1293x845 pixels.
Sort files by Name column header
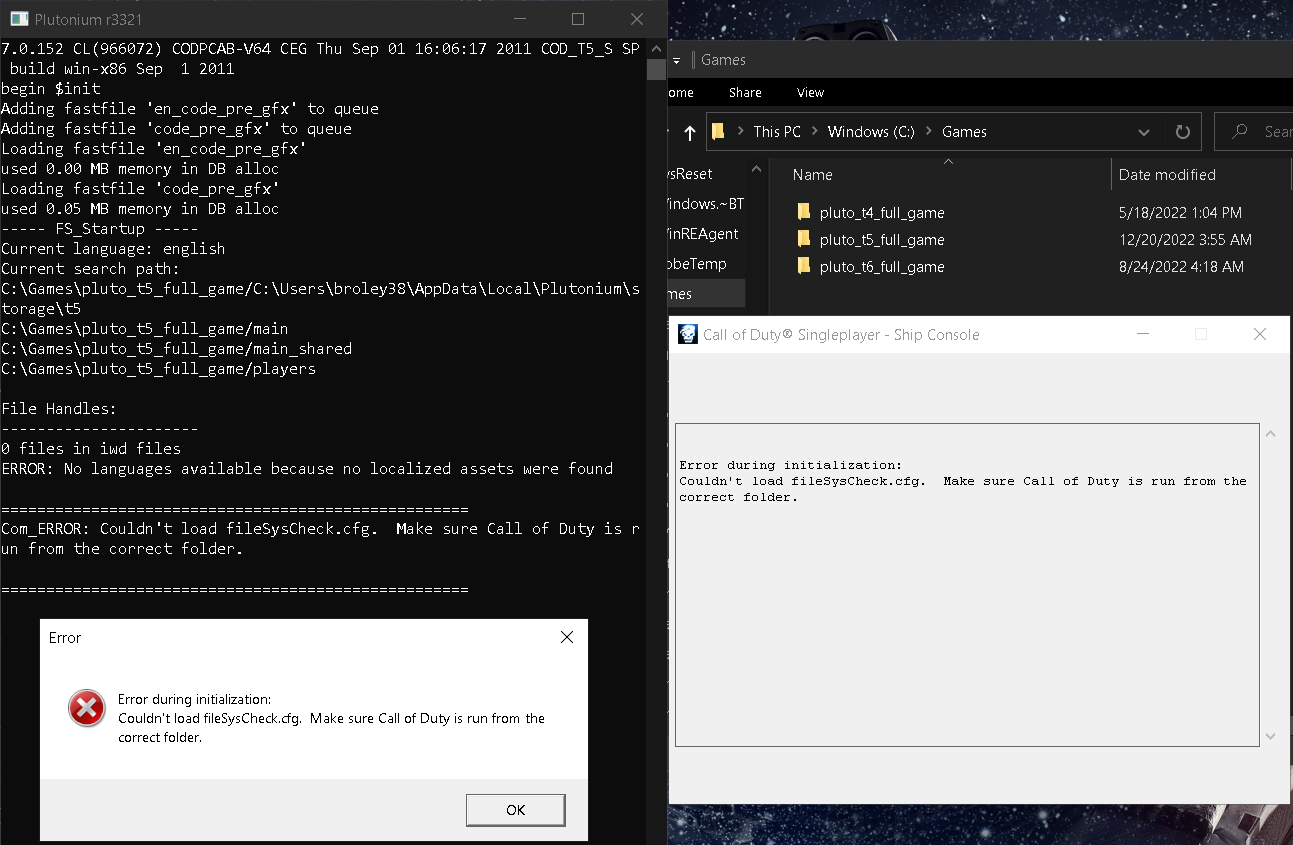[812, 174]
